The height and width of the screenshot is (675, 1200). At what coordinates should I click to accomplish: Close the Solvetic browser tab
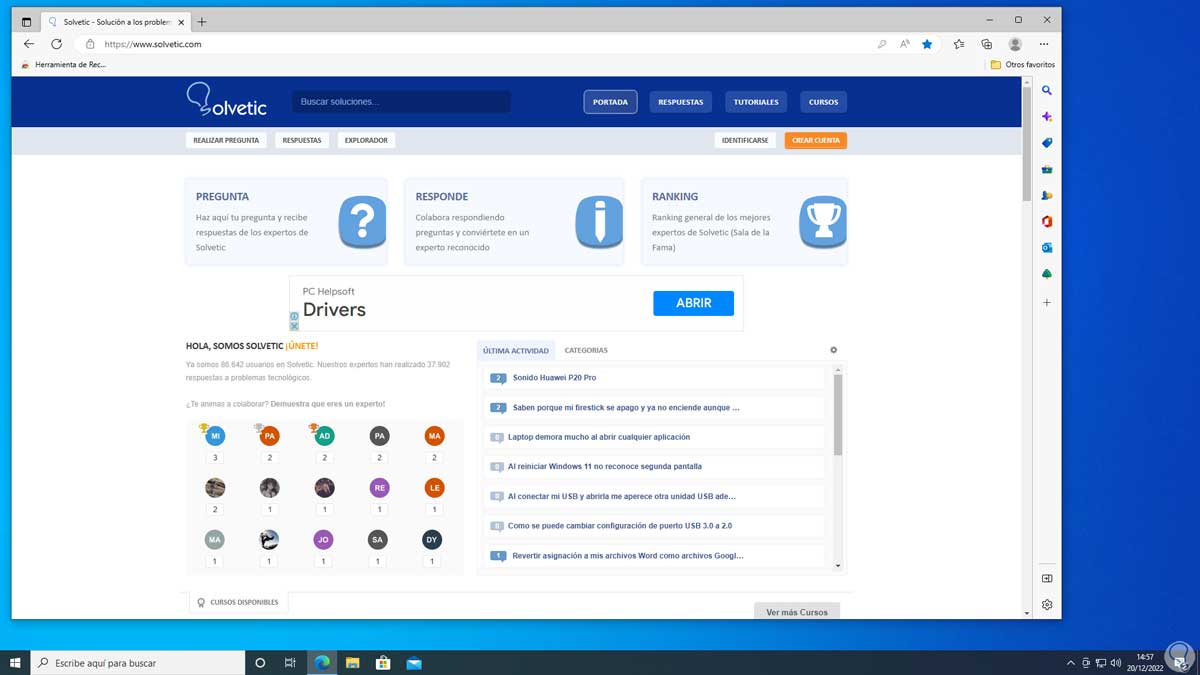[181, 21]
